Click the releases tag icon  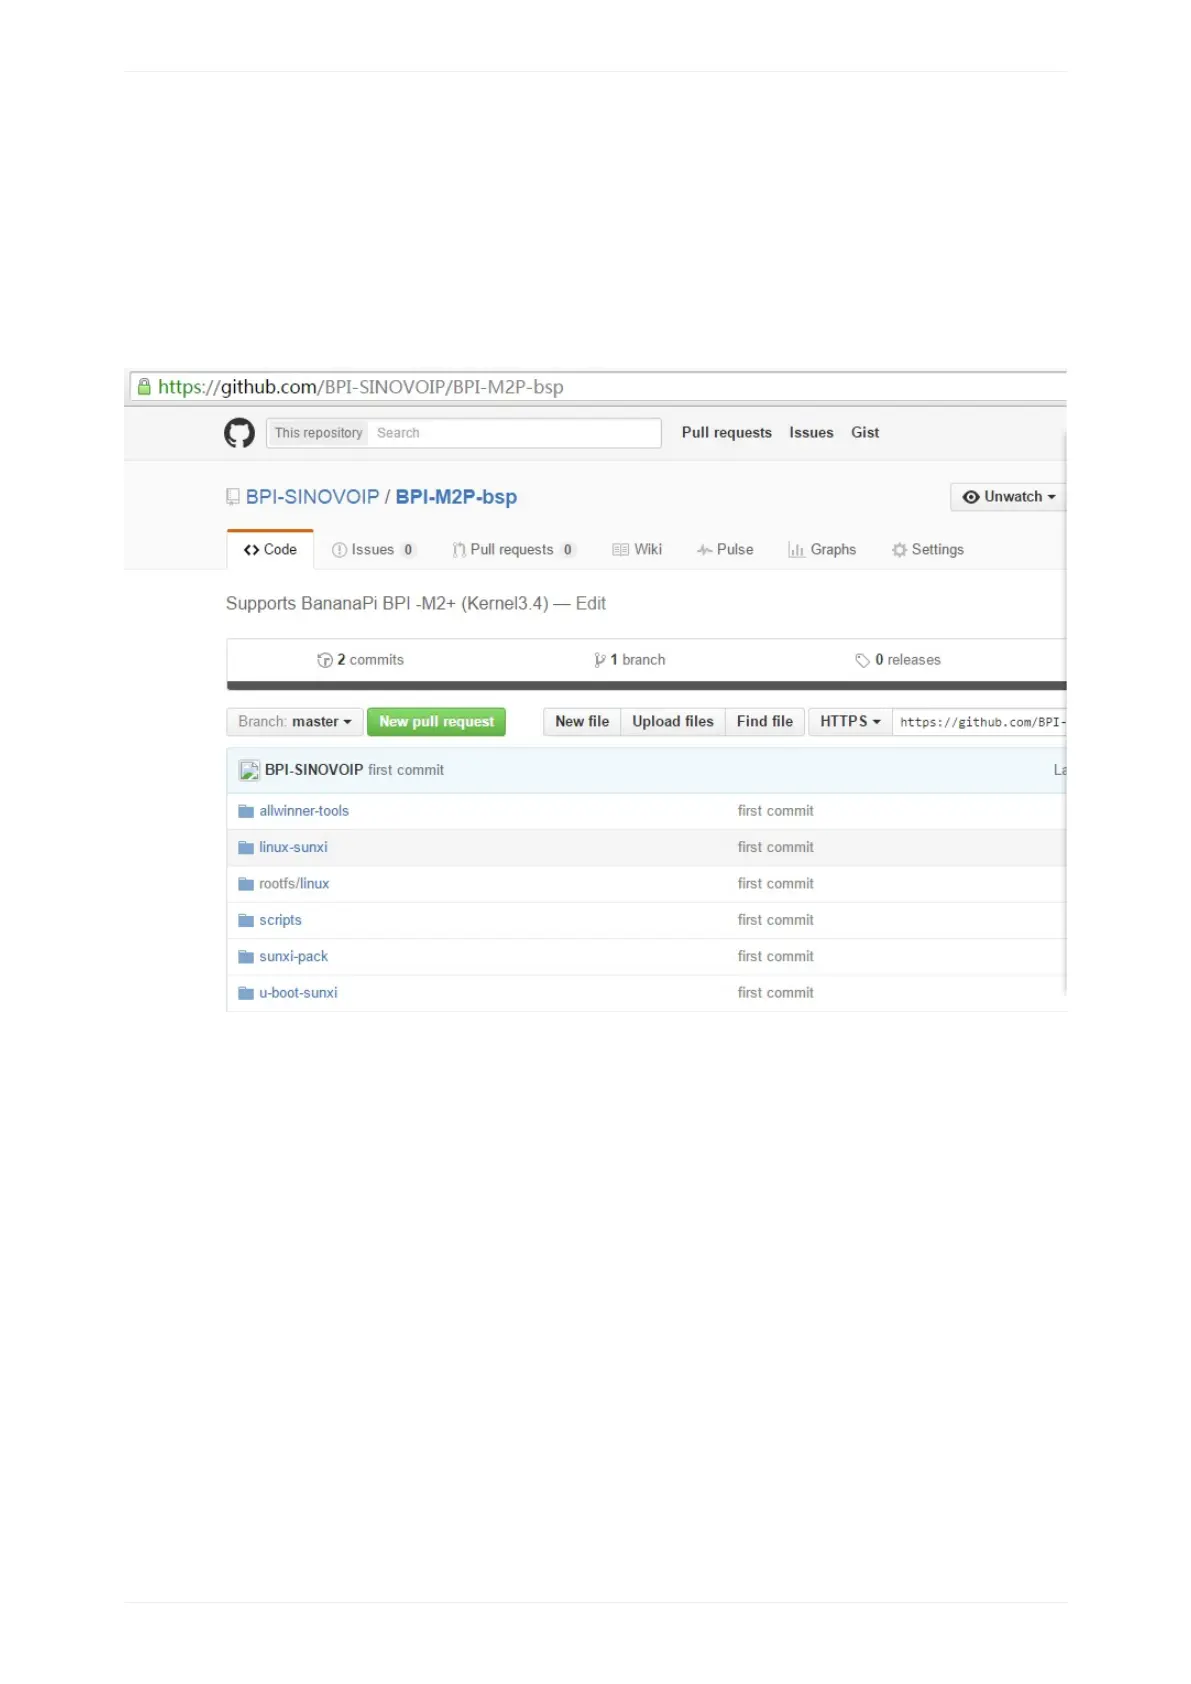click(x=862, y=660)
